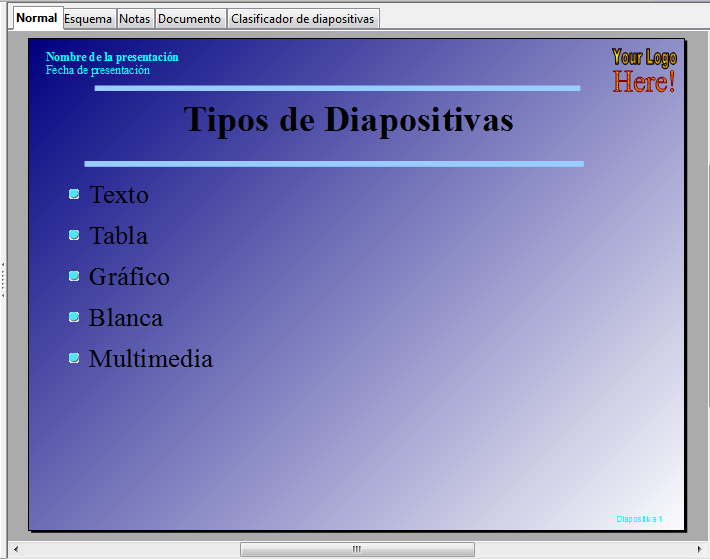The image size is (710, 560).
Task: Select the Notas tab
Action: (x=134, y=19)
